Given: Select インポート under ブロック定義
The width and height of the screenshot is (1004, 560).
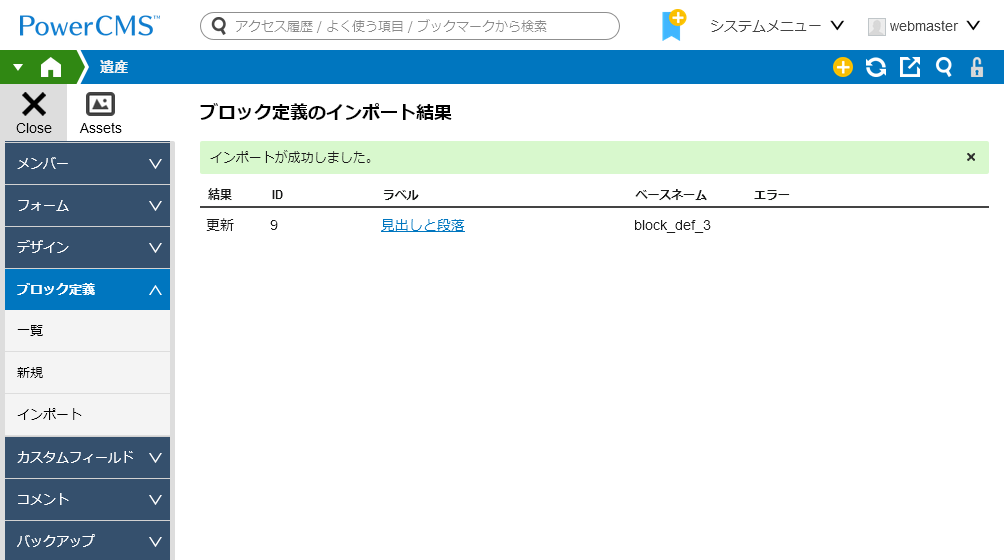Looking at the screenshot, I should (x=88, y=414).
